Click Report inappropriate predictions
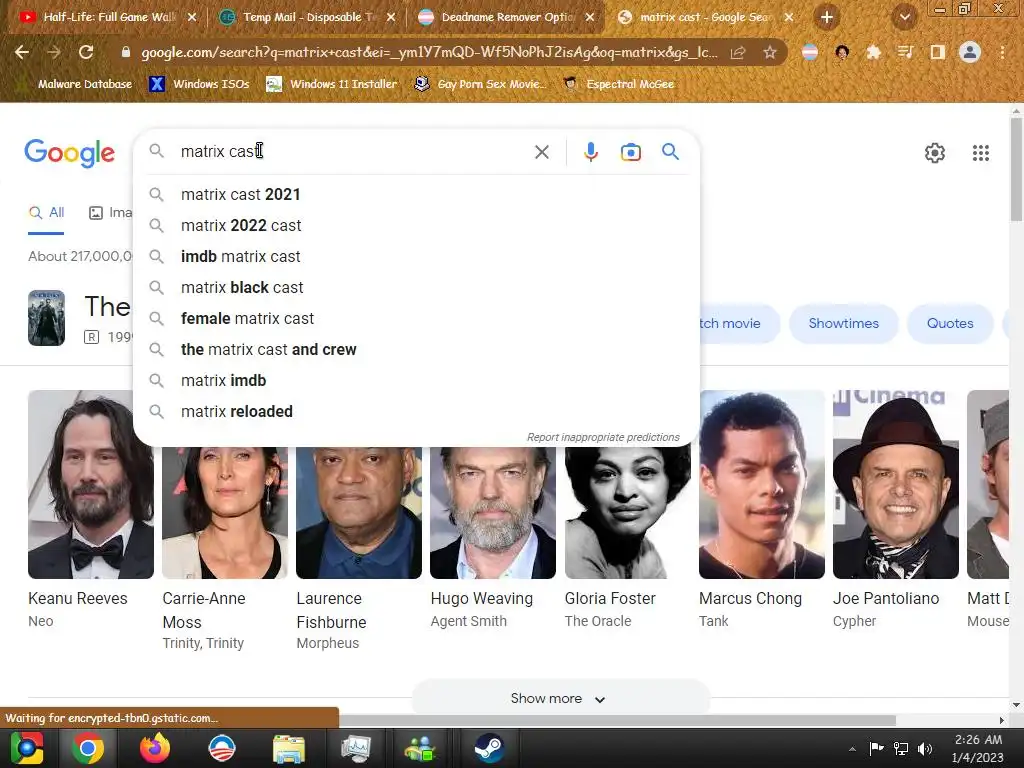Screen dimensions: 1024x768 (x=603, y=437)
